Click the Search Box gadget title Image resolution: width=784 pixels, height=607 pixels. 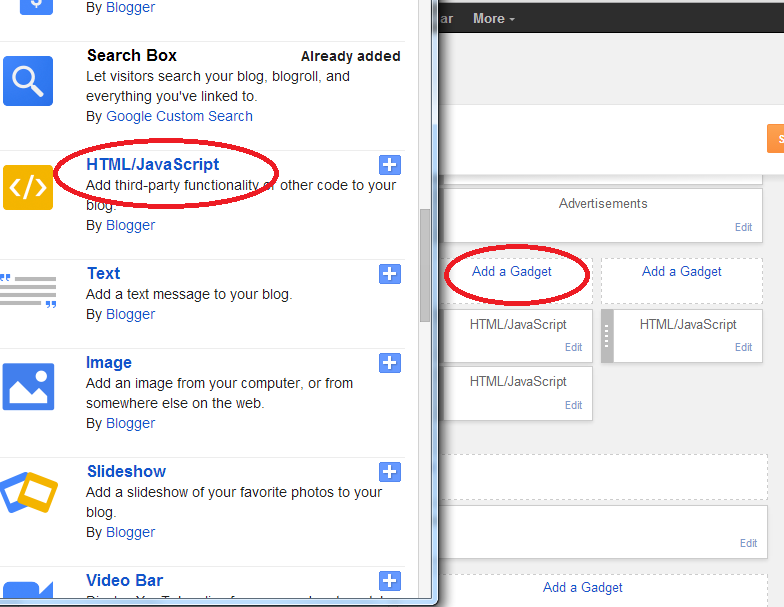coord(132,56)
